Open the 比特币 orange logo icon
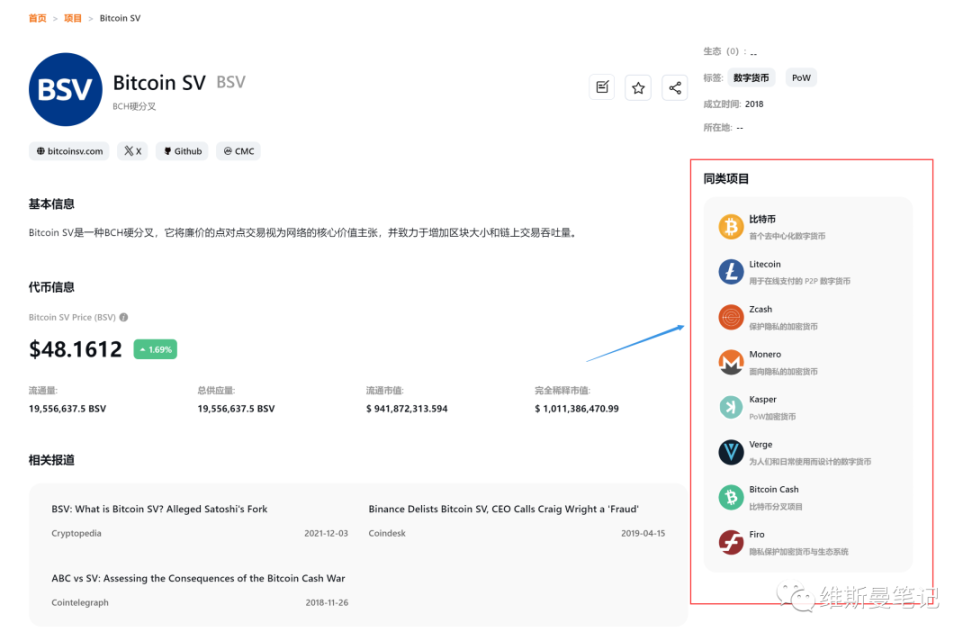The image size is (972, 641). pos(731,227)
